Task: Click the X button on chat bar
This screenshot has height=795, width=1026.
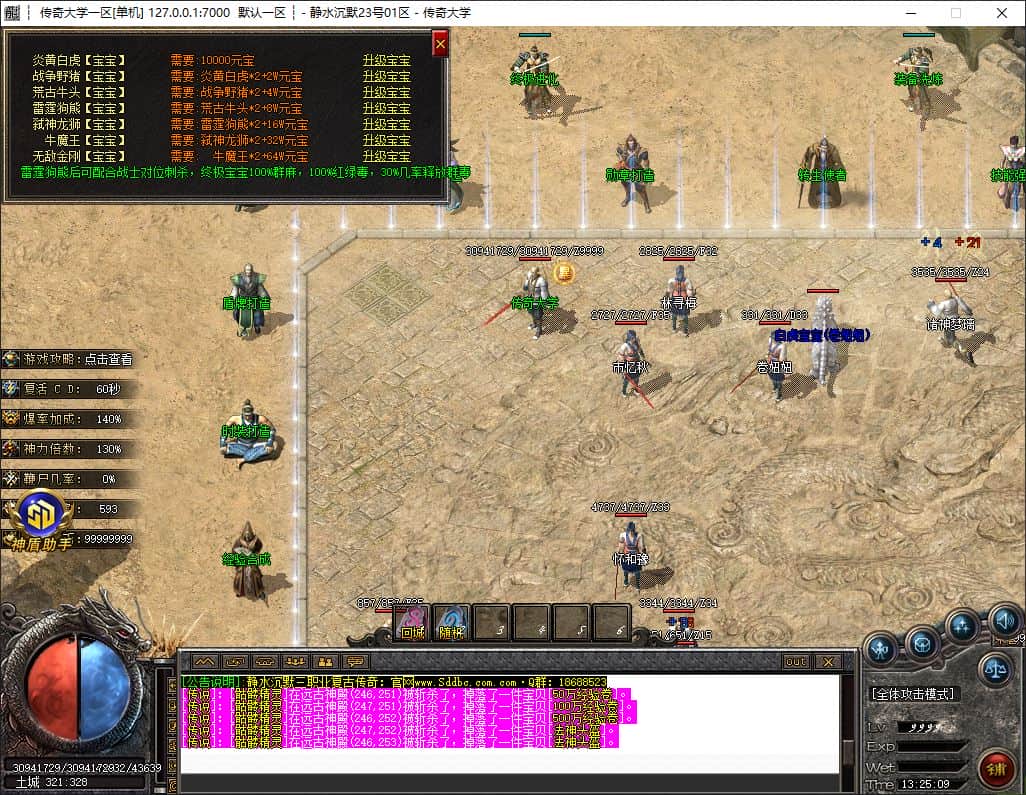Action: (x=828, y=662)
